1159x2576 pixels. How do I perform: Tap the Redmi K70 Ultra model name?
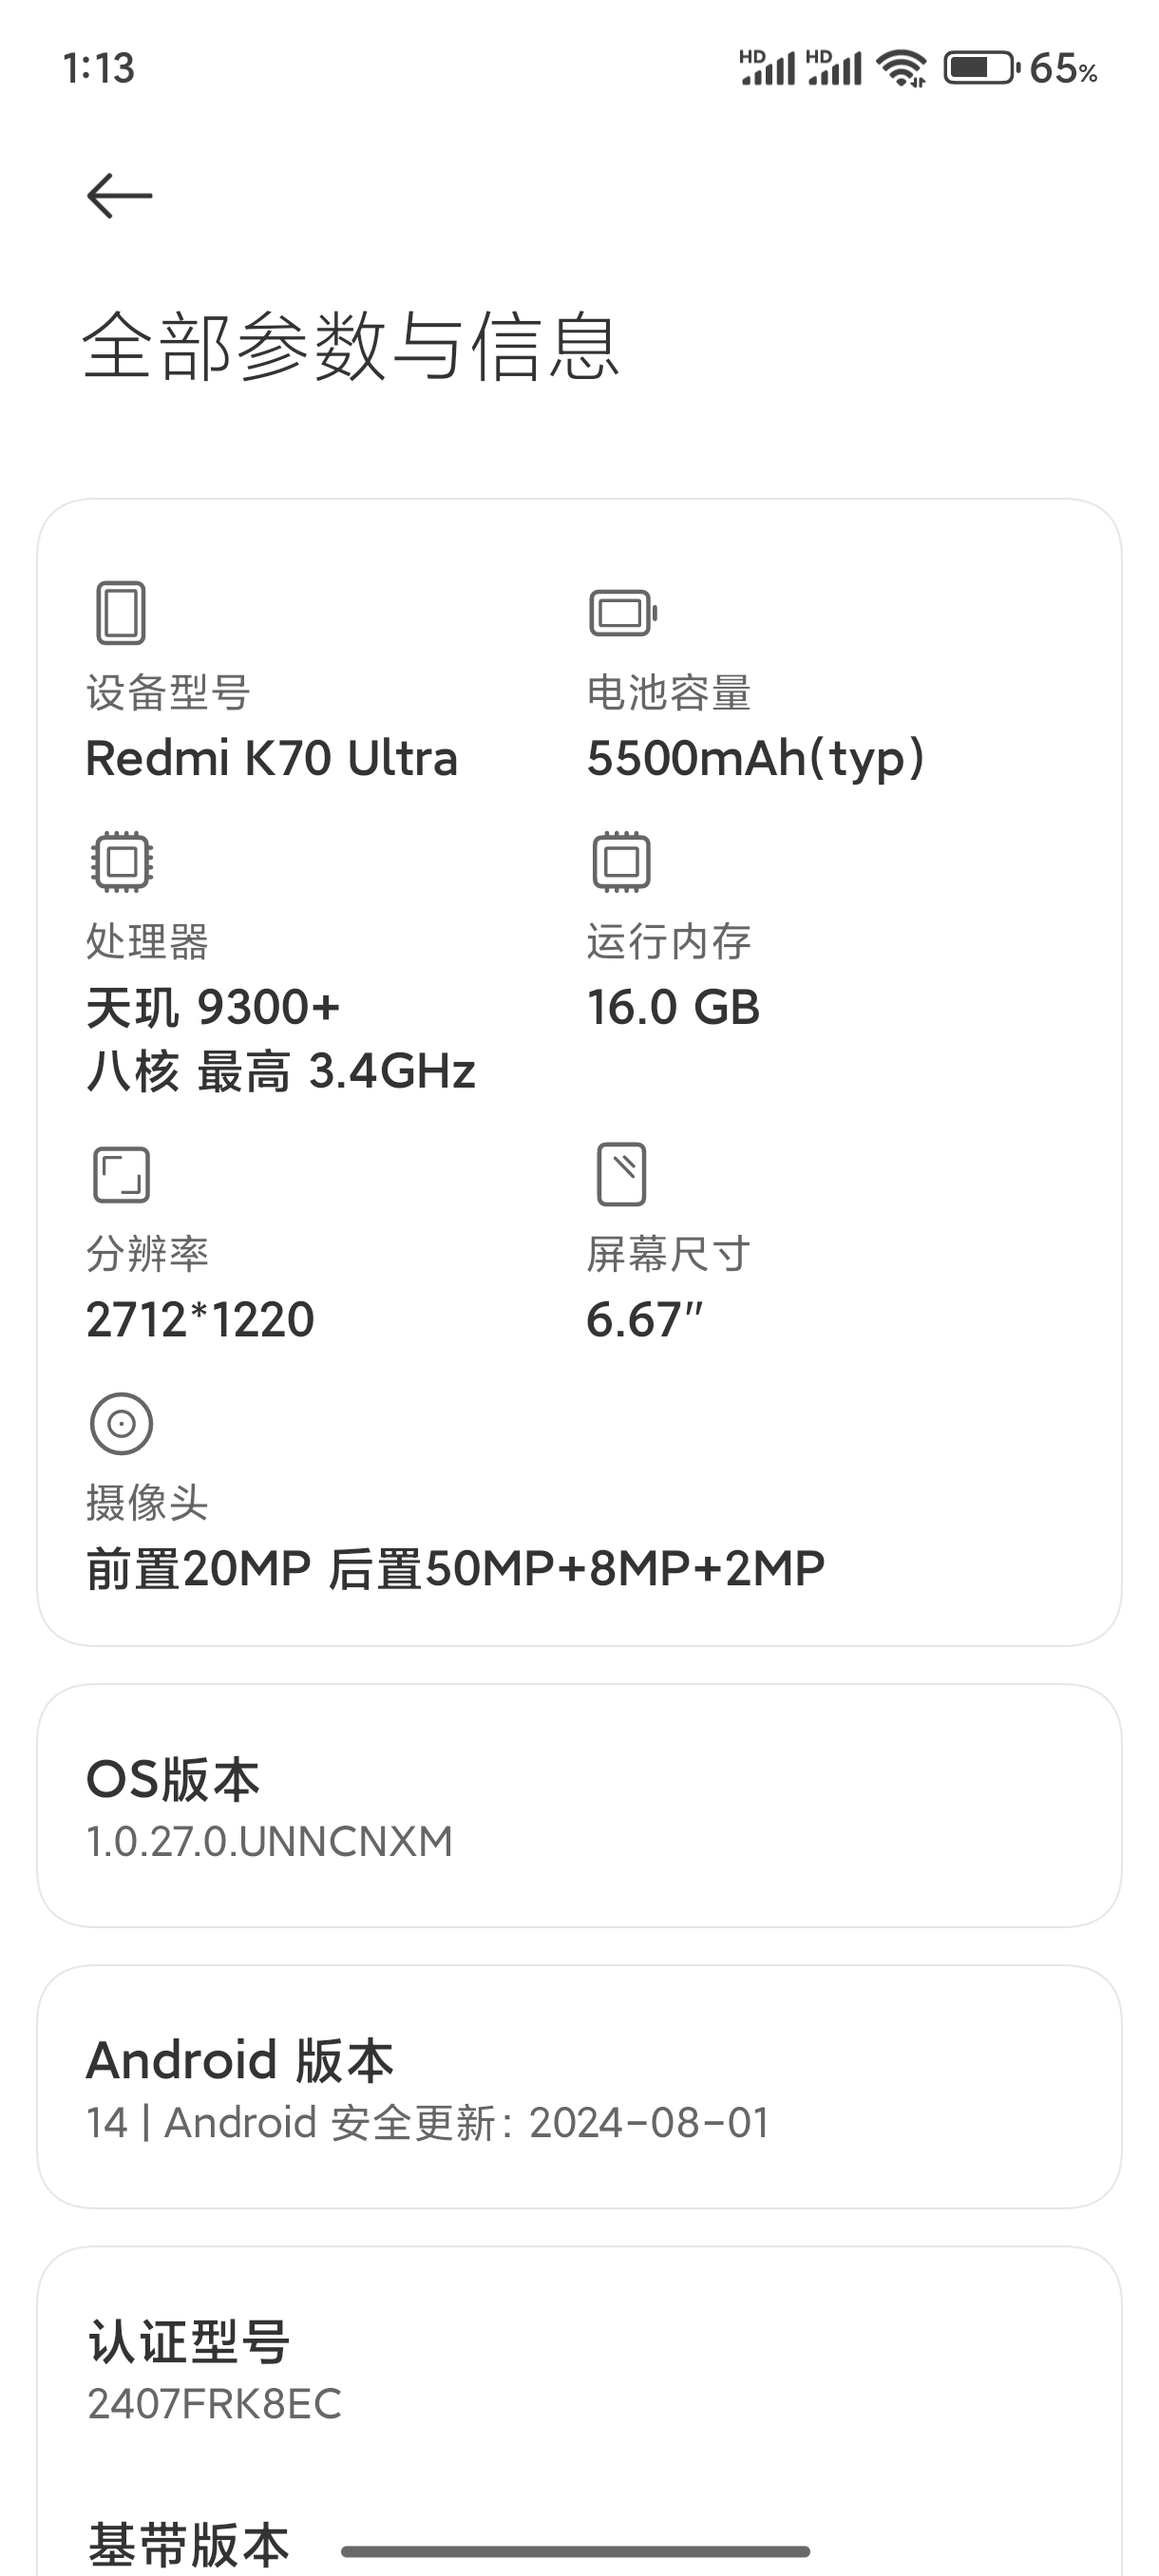tap(272, 758)
